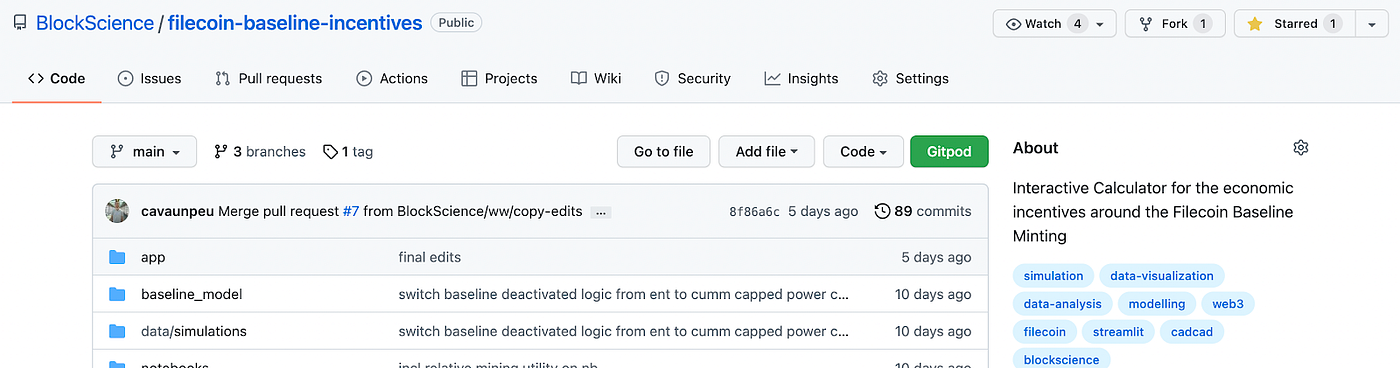1400x368 pixels.
Task: Click the About heading text
Action: (1035, 148)
